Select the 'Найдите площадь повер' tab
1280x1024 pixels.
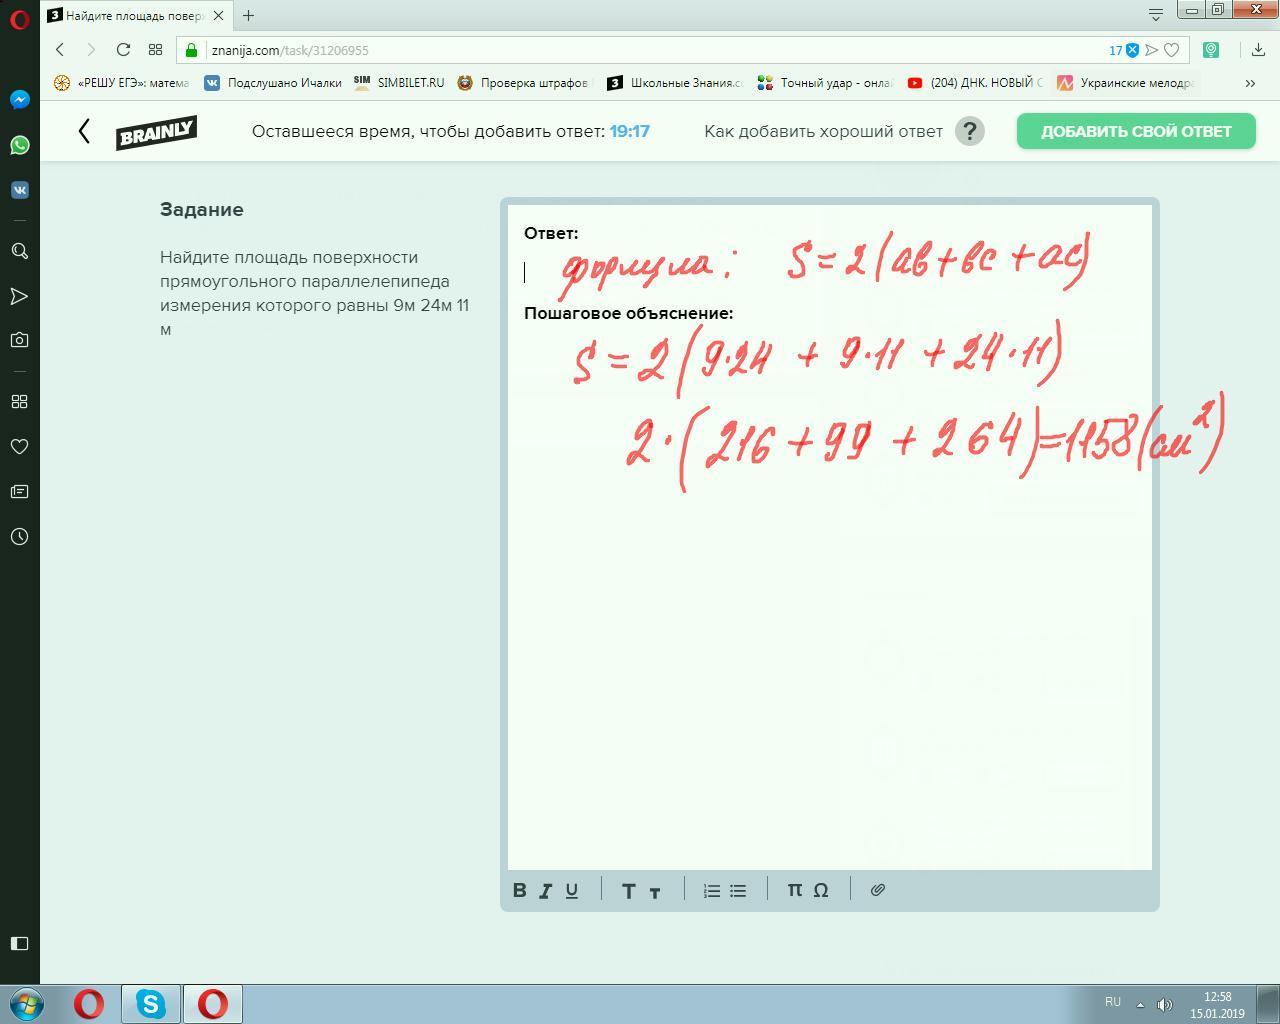(x=138, y=15)
